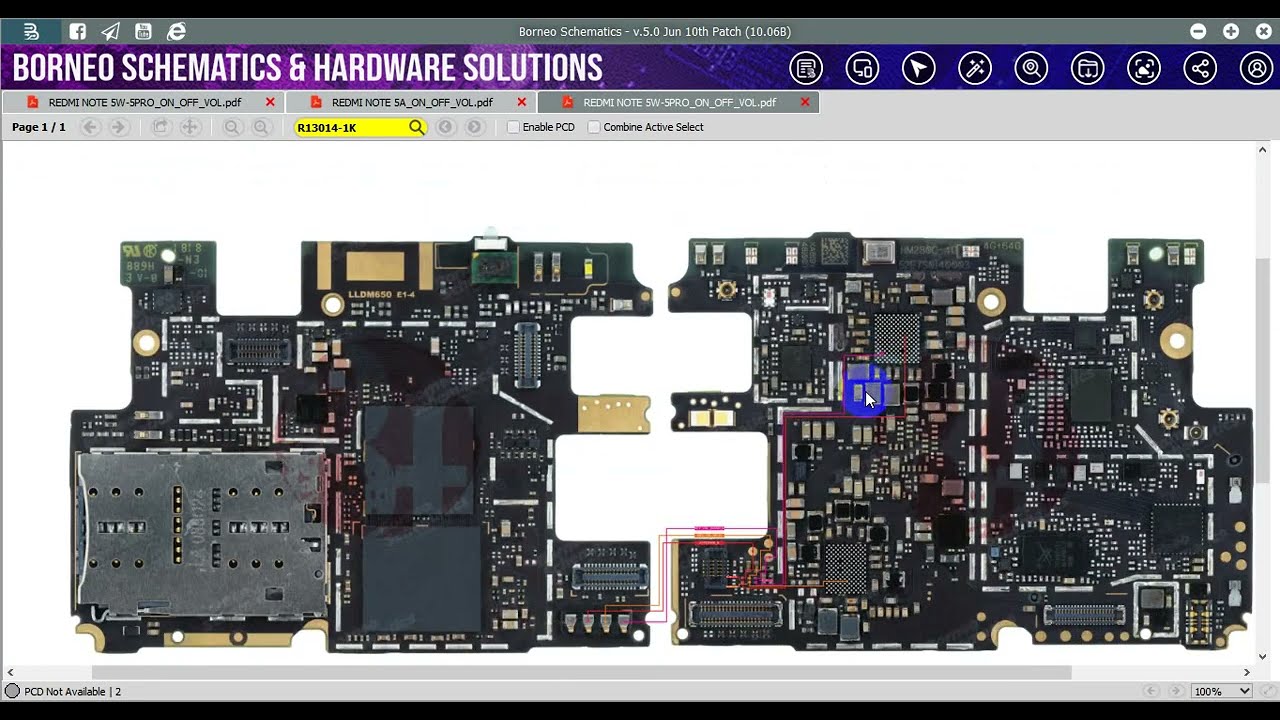
Task: Click the zoom out magnifier icon
Action: pos(232,127)
